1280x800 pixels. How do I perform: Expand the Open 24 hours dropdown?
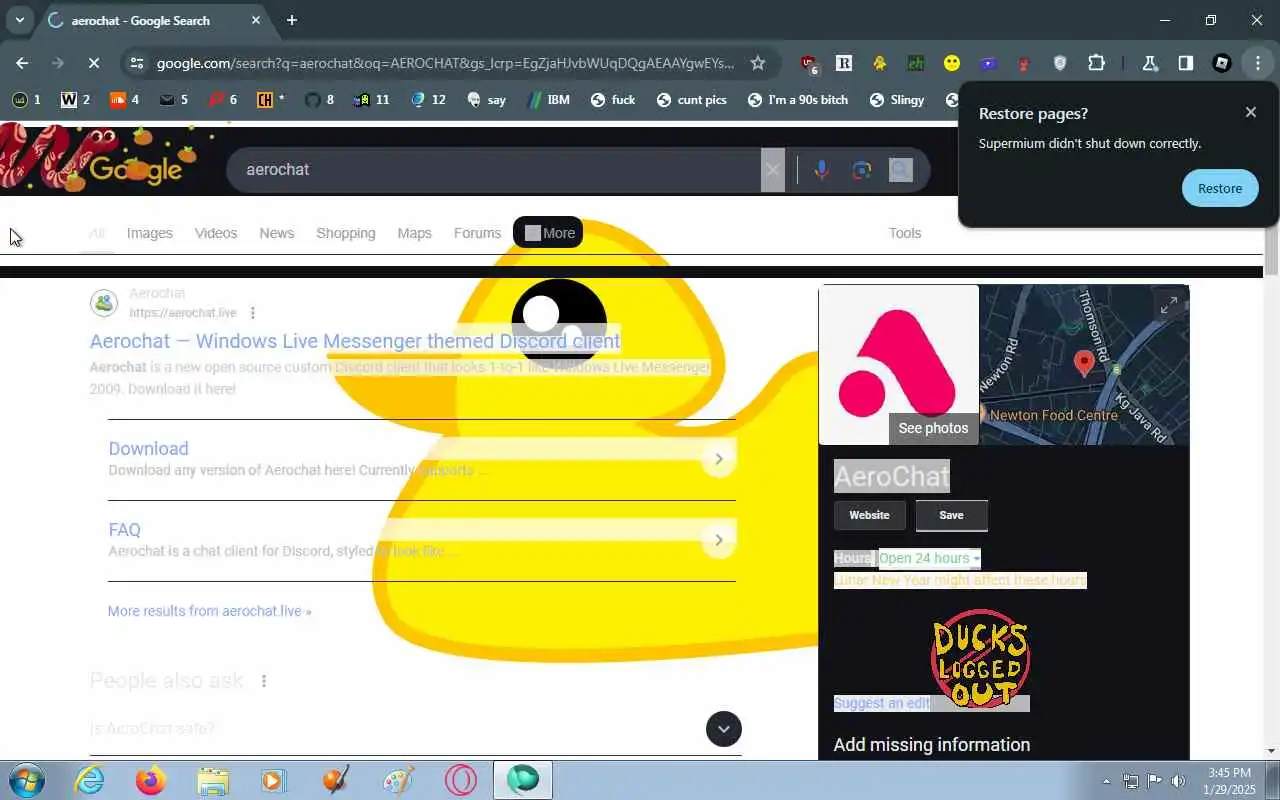point(929,558)
